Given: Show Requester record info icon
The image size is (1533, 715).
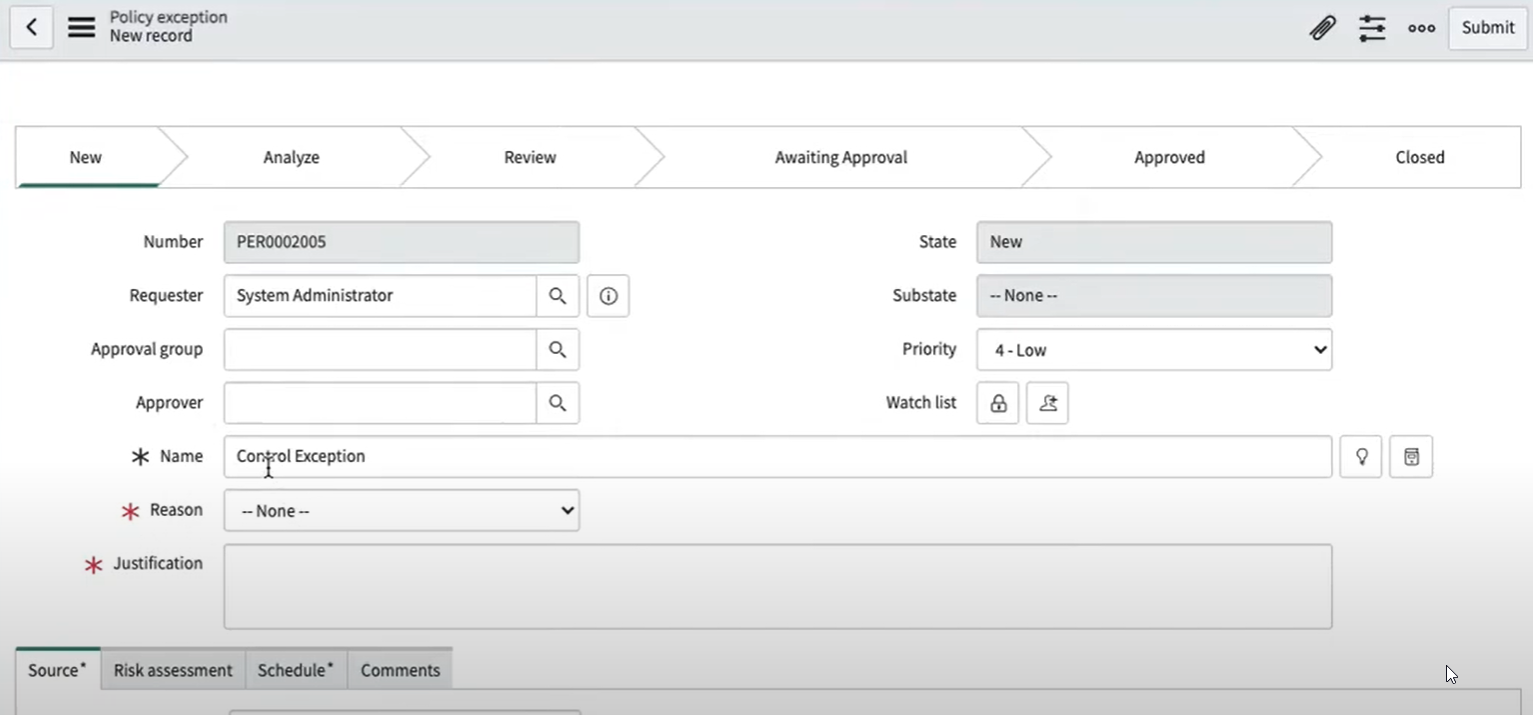Looking at the screenshot, I should point(608,296).
